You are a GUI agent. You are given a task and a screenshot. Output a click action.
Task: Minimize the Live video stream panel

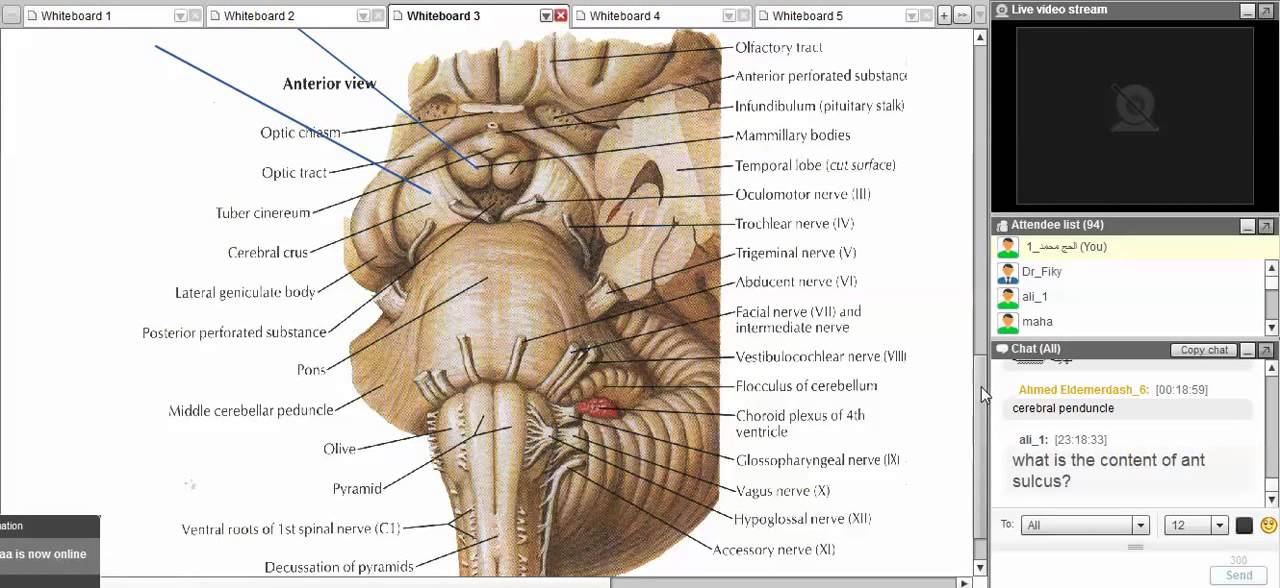(1248, 10)
